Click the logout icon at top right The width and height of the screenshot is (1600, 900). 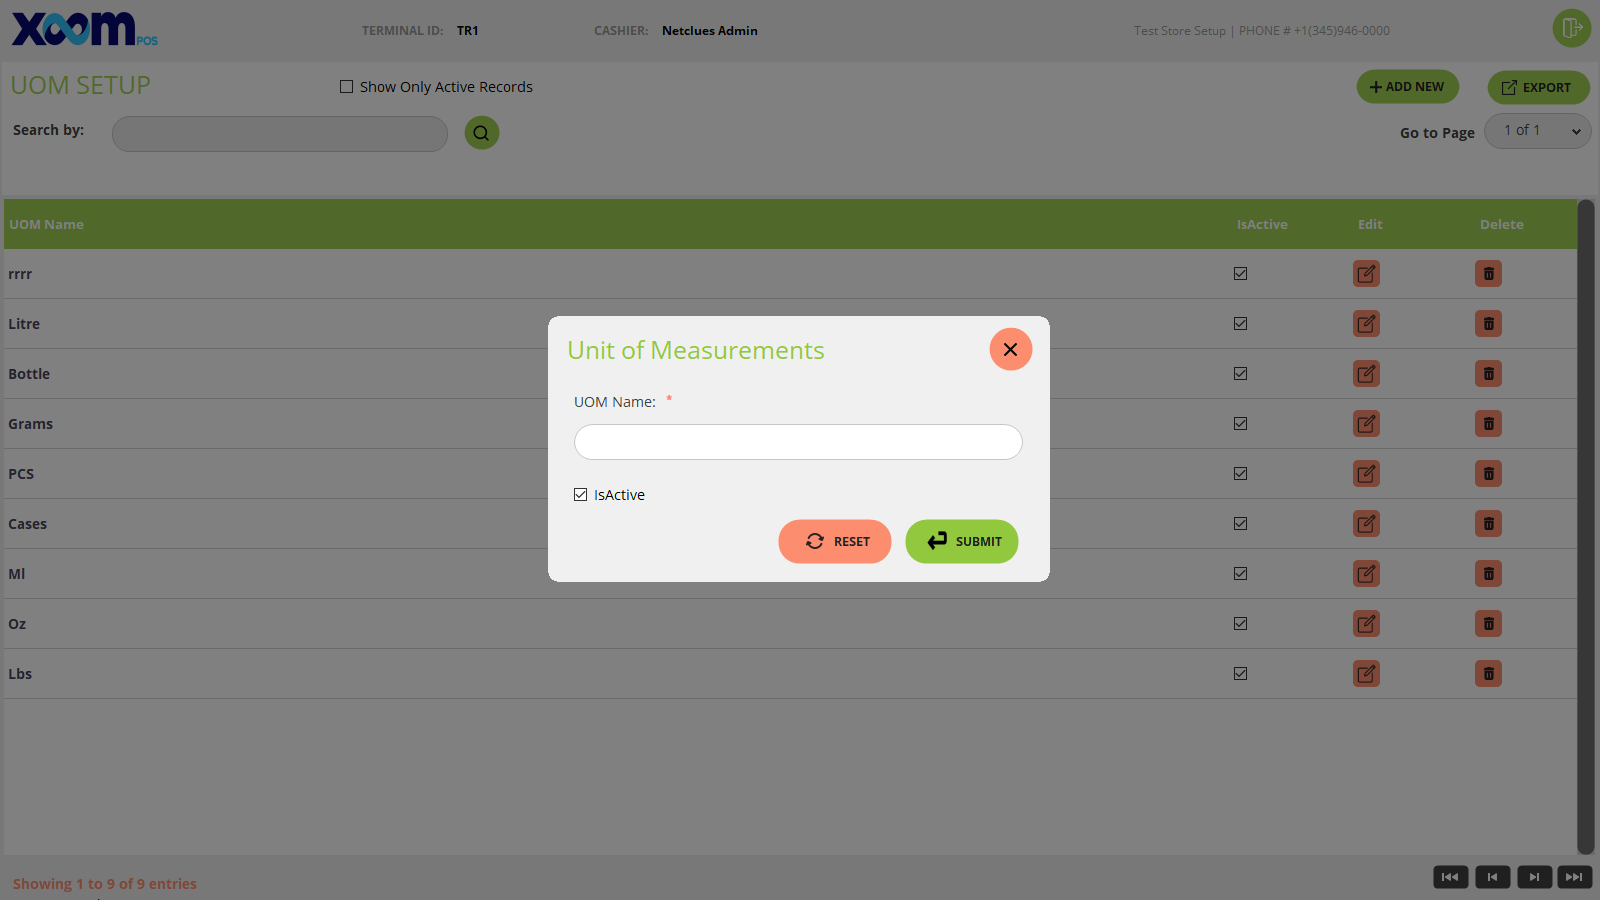[x=1571, y=28]
